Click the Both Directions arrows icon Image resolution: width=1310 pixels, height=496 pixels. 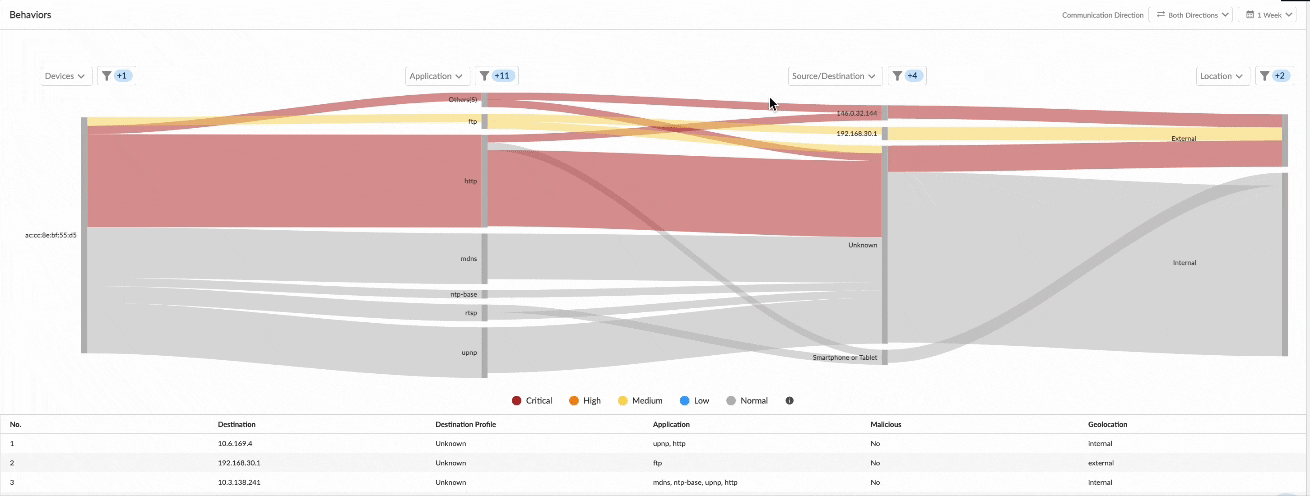[x=1163, y=15]
